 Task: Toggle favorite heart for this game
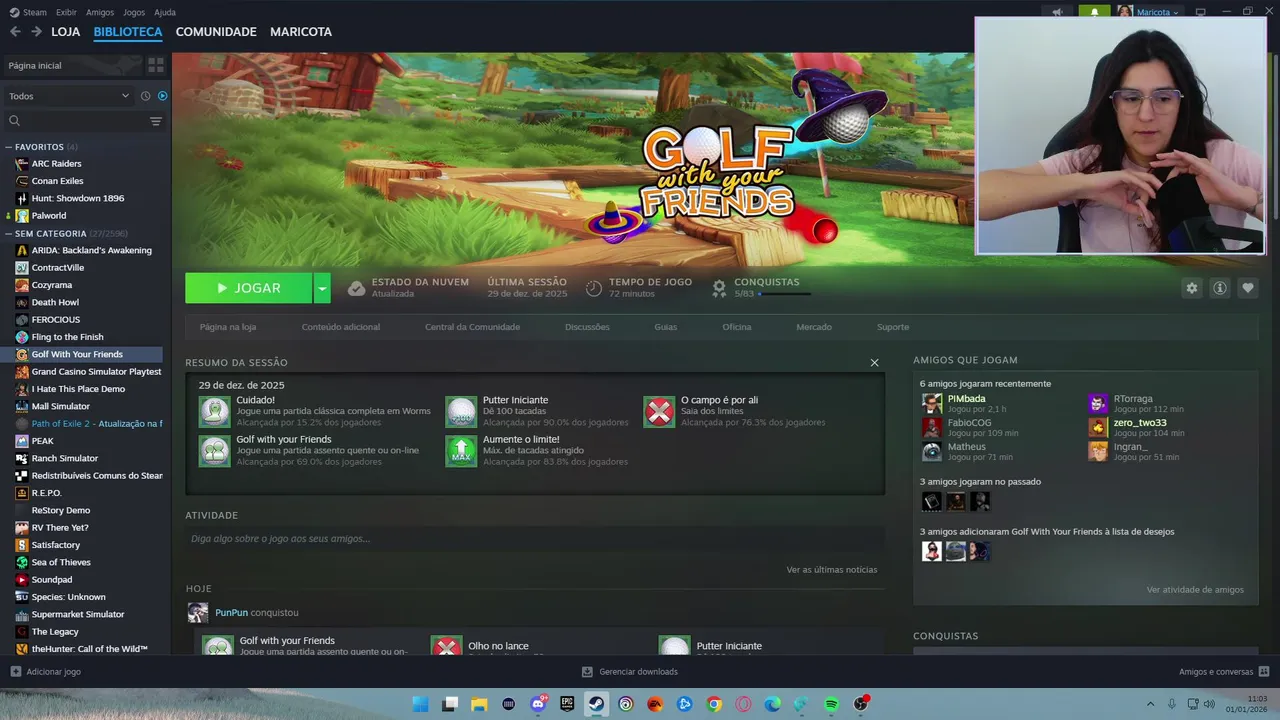point(1247,288)
